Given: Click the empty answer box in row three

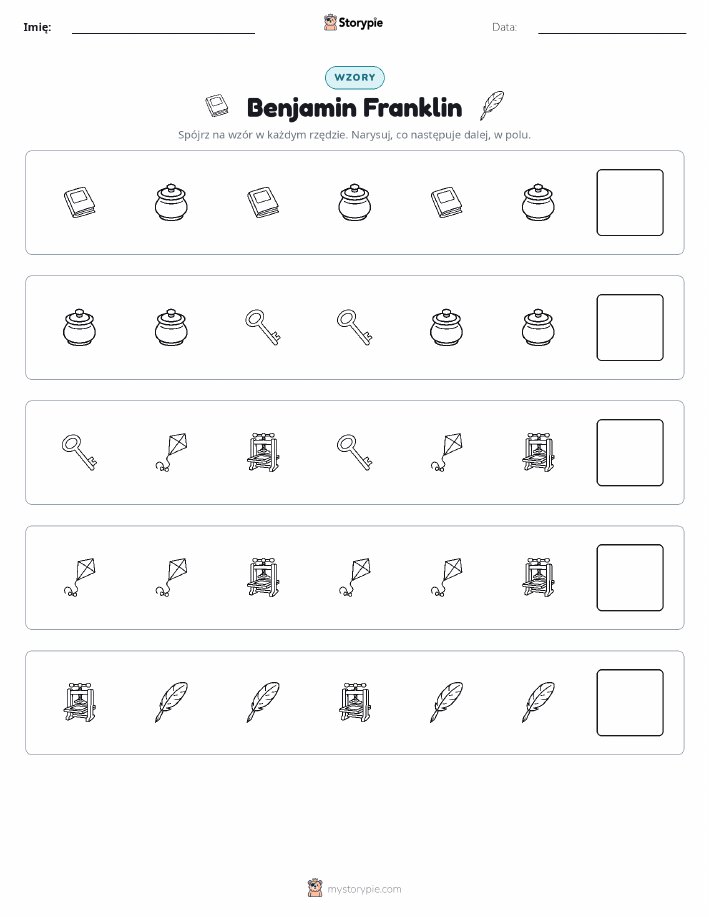Looking at the screenshot, I should tap(630, 452).
